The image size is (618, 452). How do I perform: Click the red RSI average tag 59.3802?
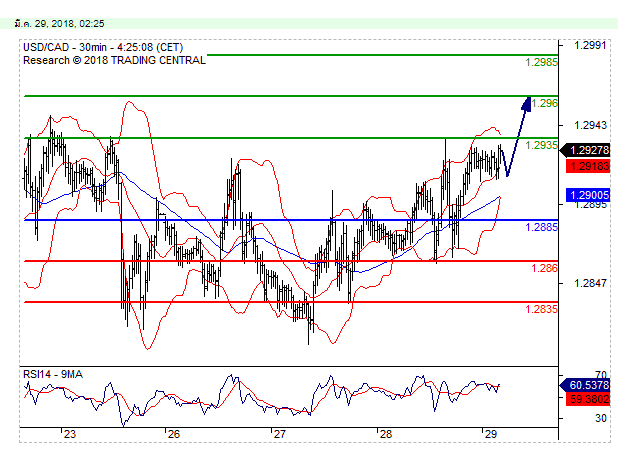click(x=588, y=399)
